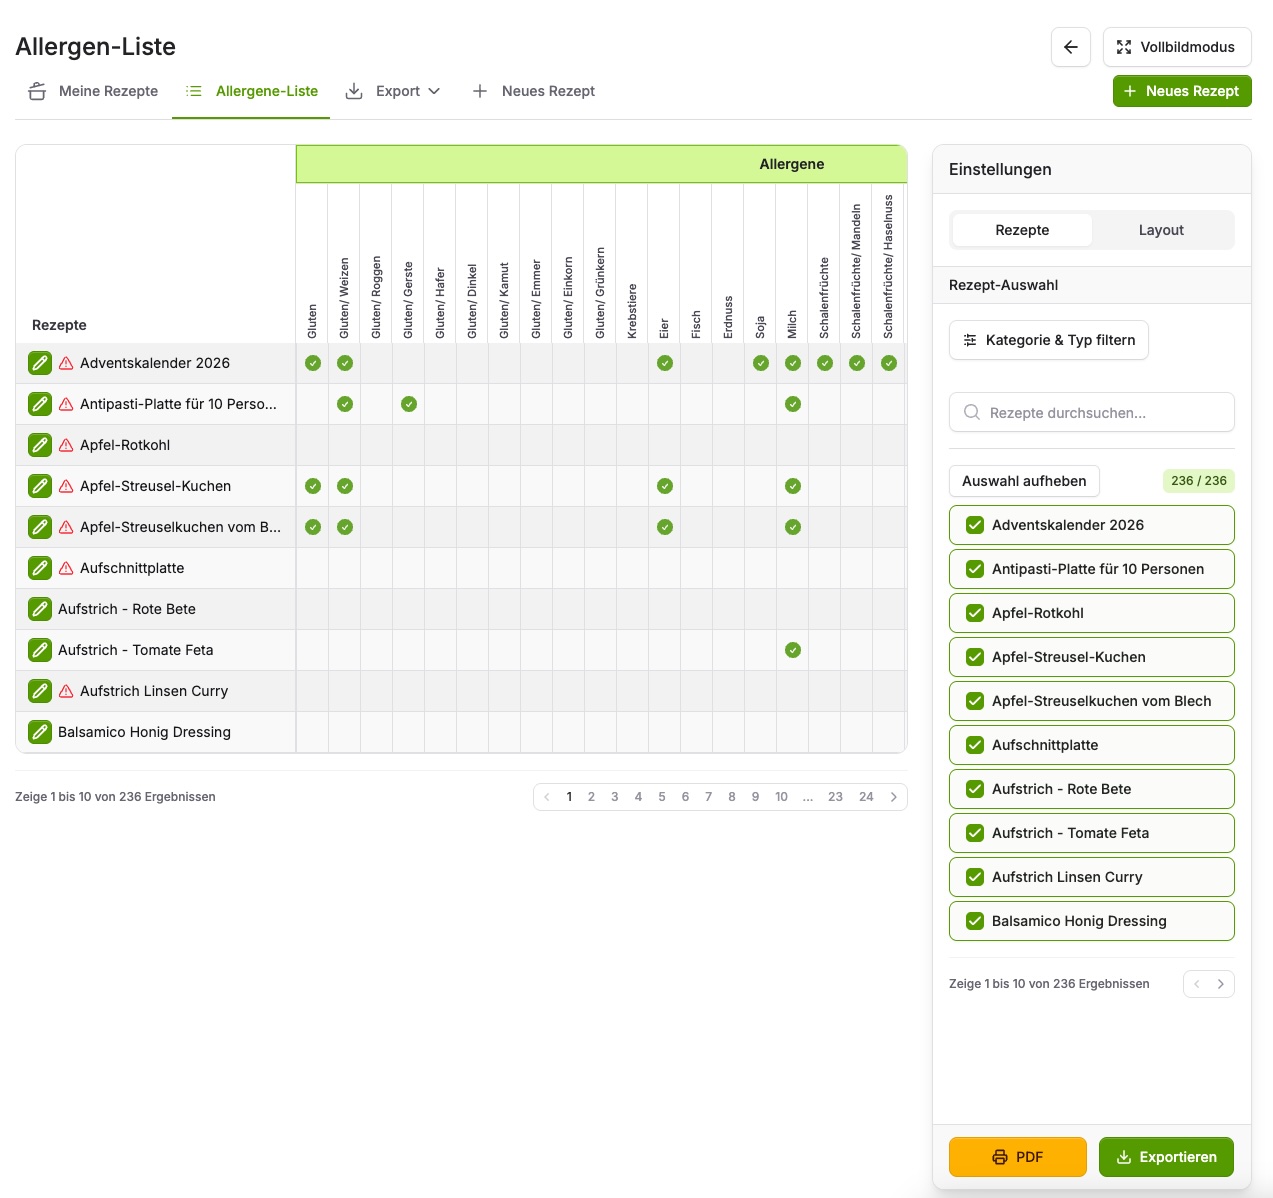1273x1198 pixels.
Task: Click Milch checkmark for Aufstrich - Tomate Feta
Action: click(793, 650)
